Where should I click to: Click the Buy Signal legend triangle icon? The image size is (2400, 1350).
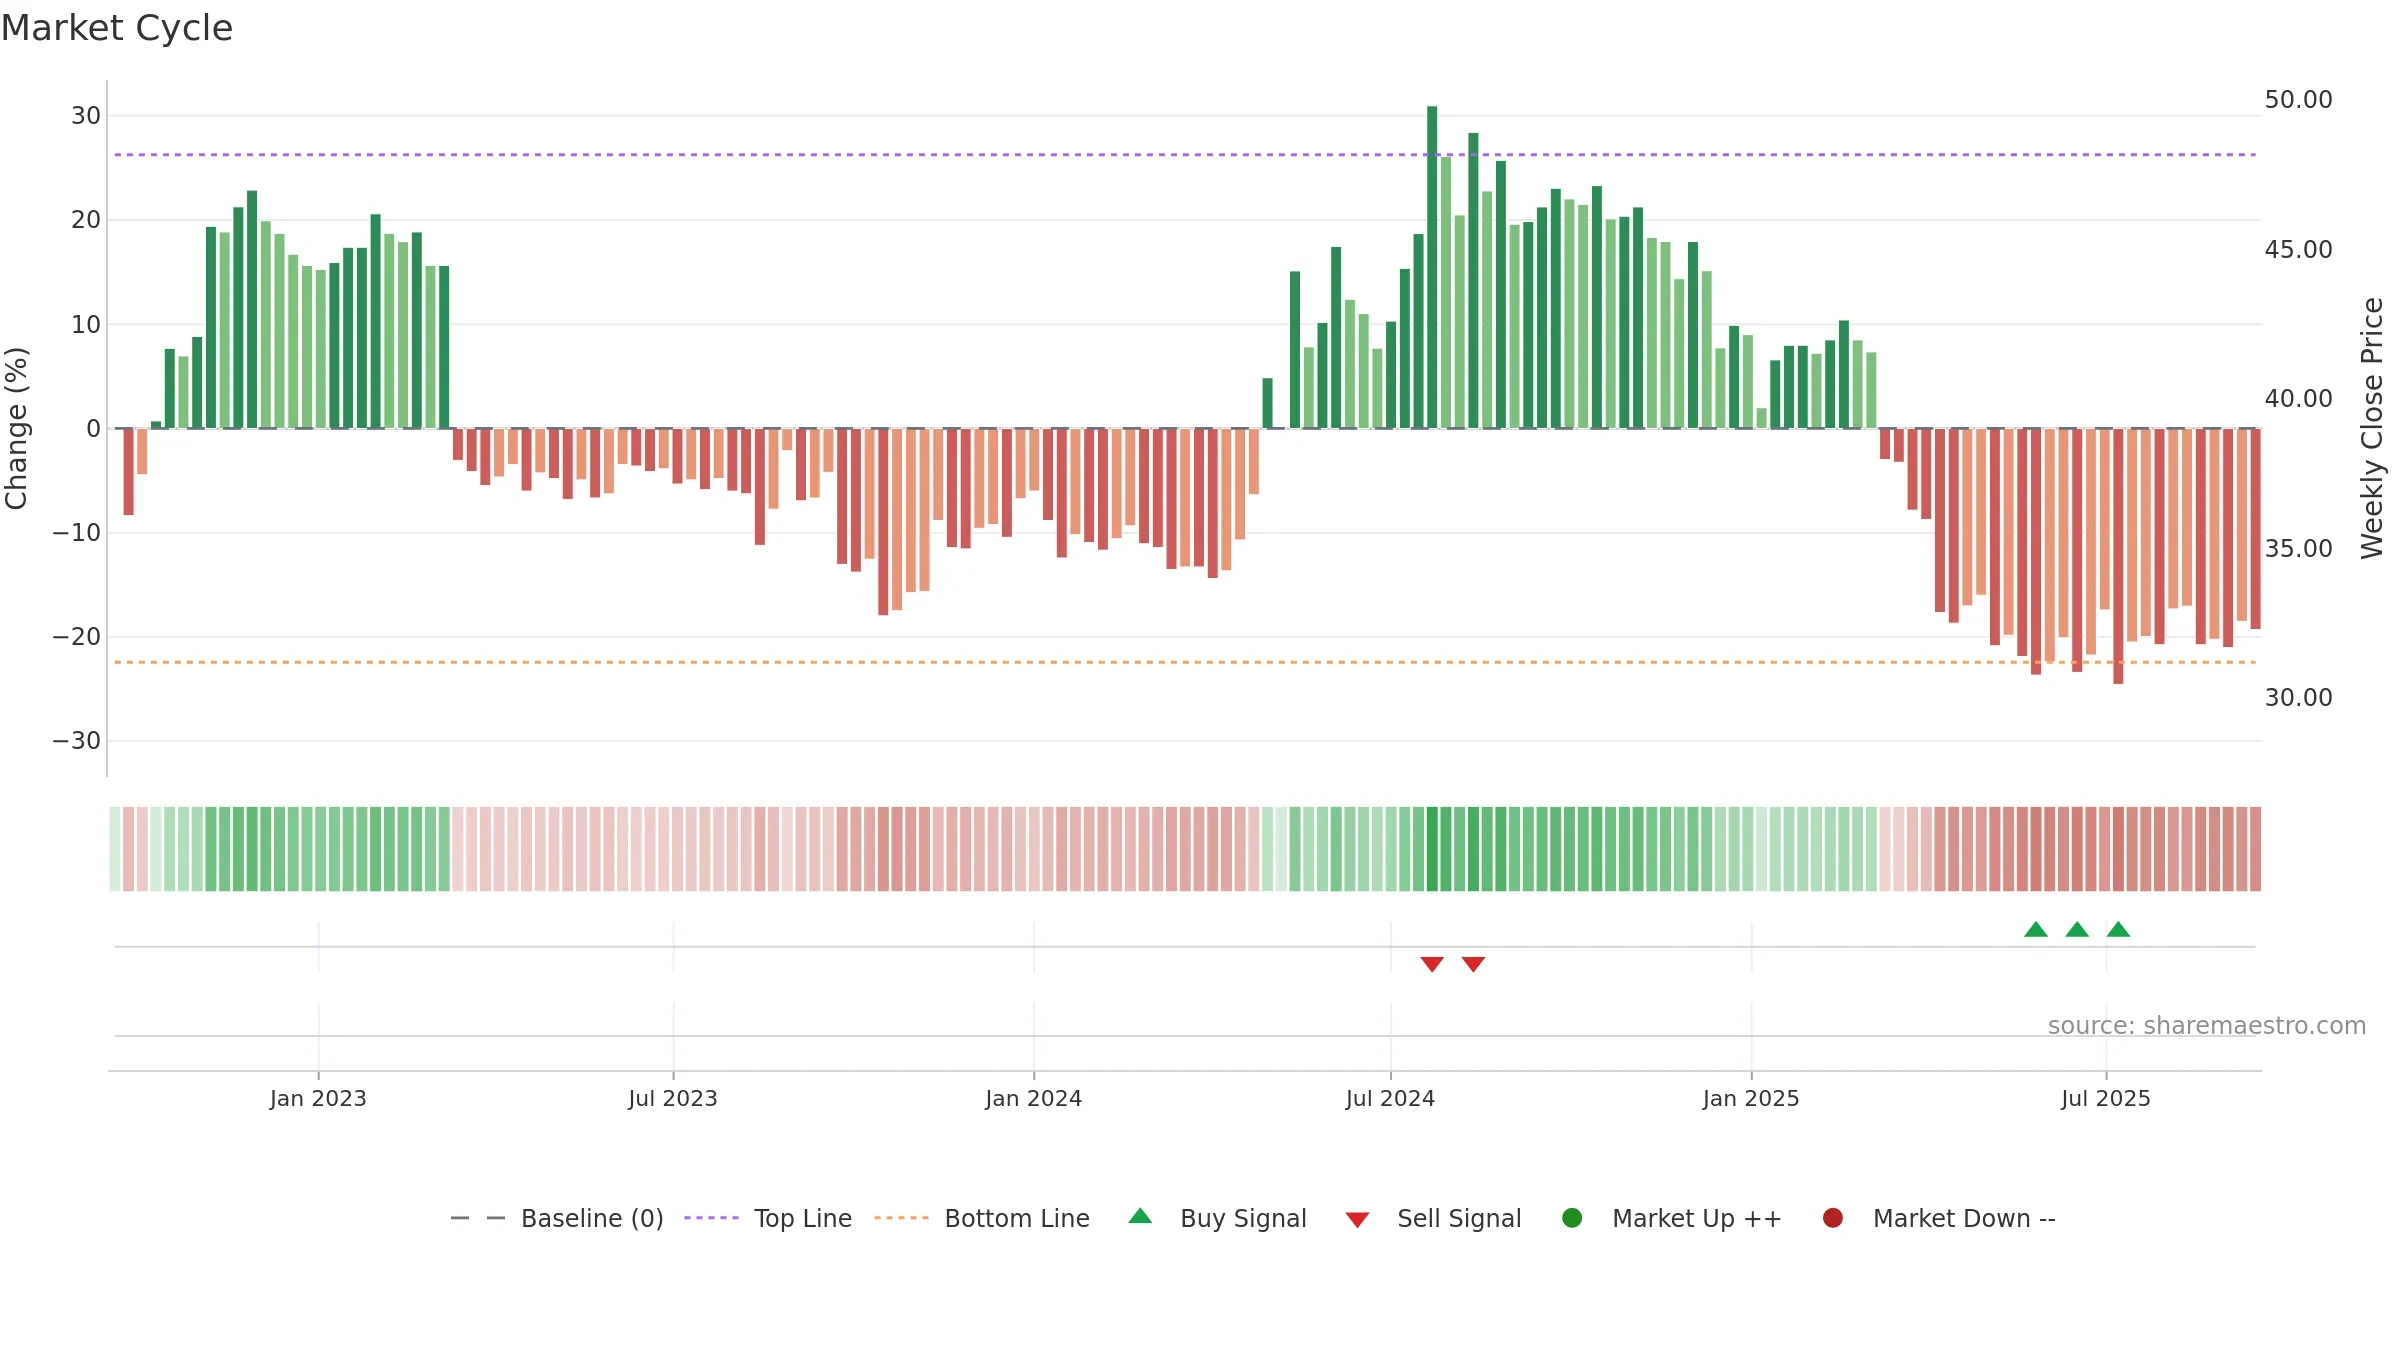tap(1140, 1216)
